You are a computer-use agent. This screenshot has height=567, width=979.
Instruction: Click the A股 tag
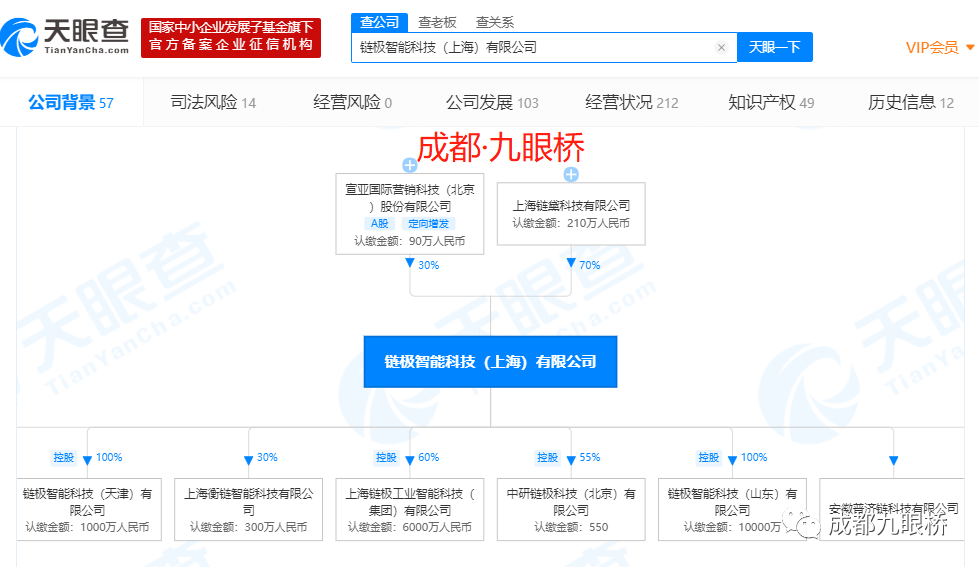click(x=380, y=224)
